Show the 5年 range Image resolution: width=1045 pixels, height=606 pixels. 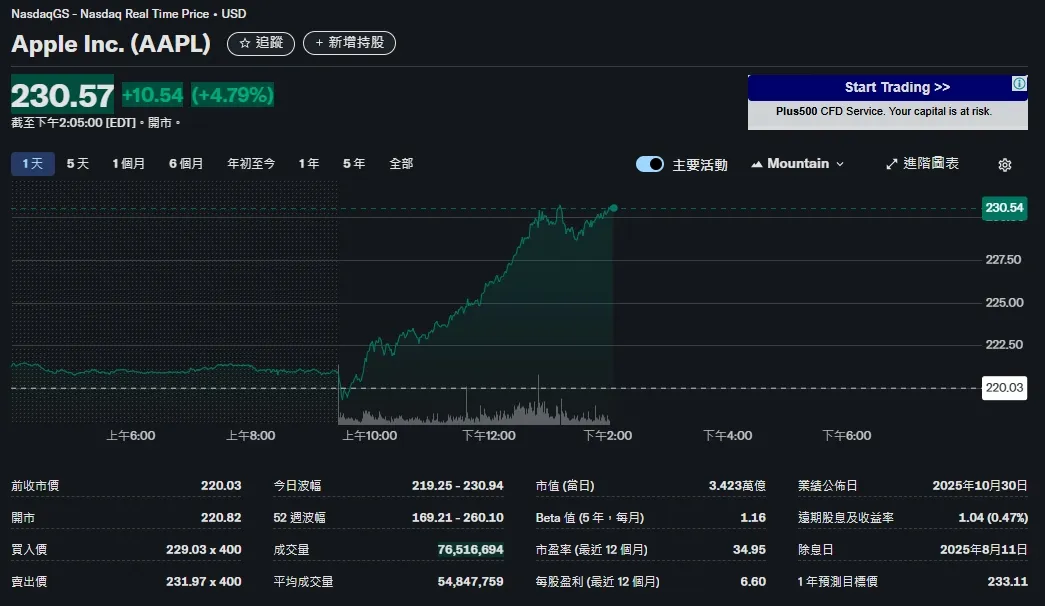(354, 164)
